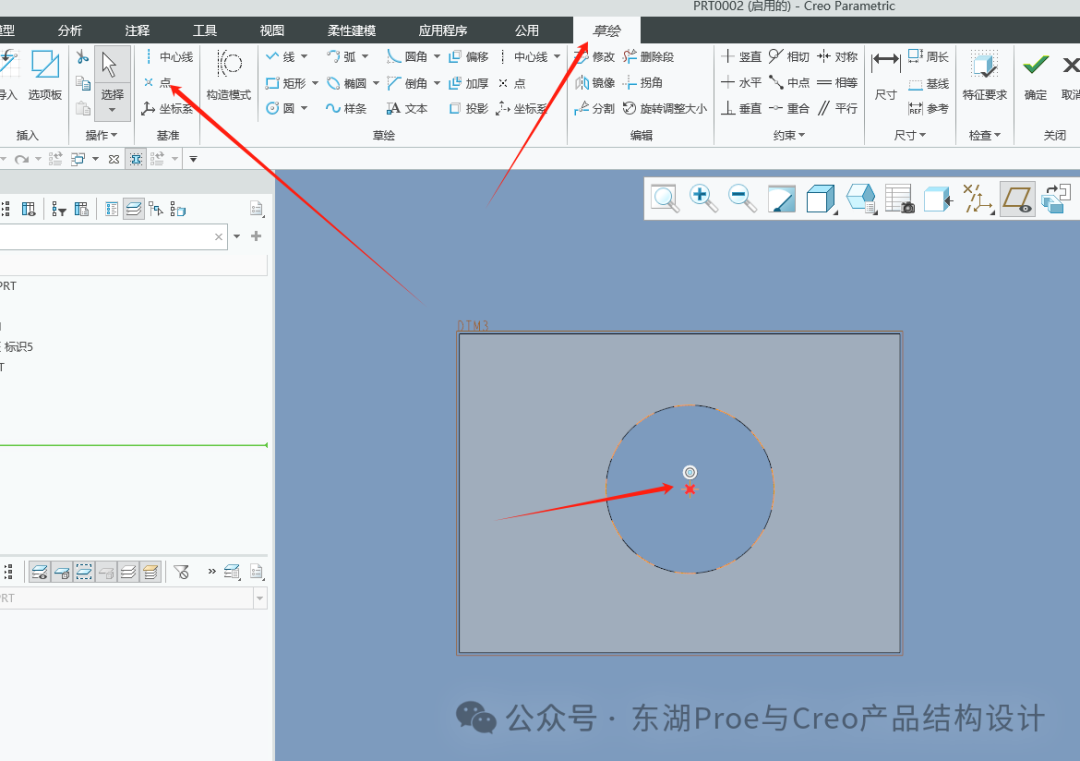Switch to the 草绘 ribbon tab

point(606,30)
